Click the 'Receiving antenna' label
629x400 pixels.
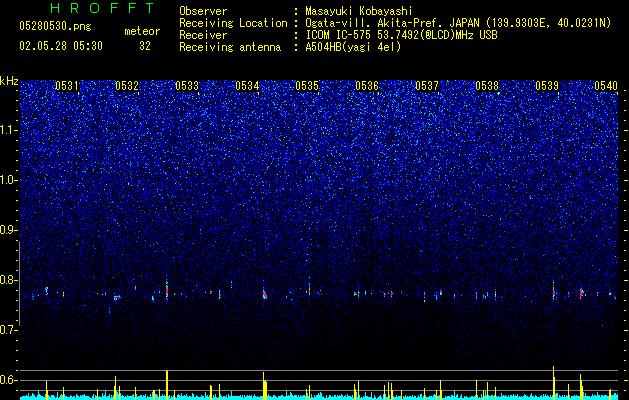230,47
